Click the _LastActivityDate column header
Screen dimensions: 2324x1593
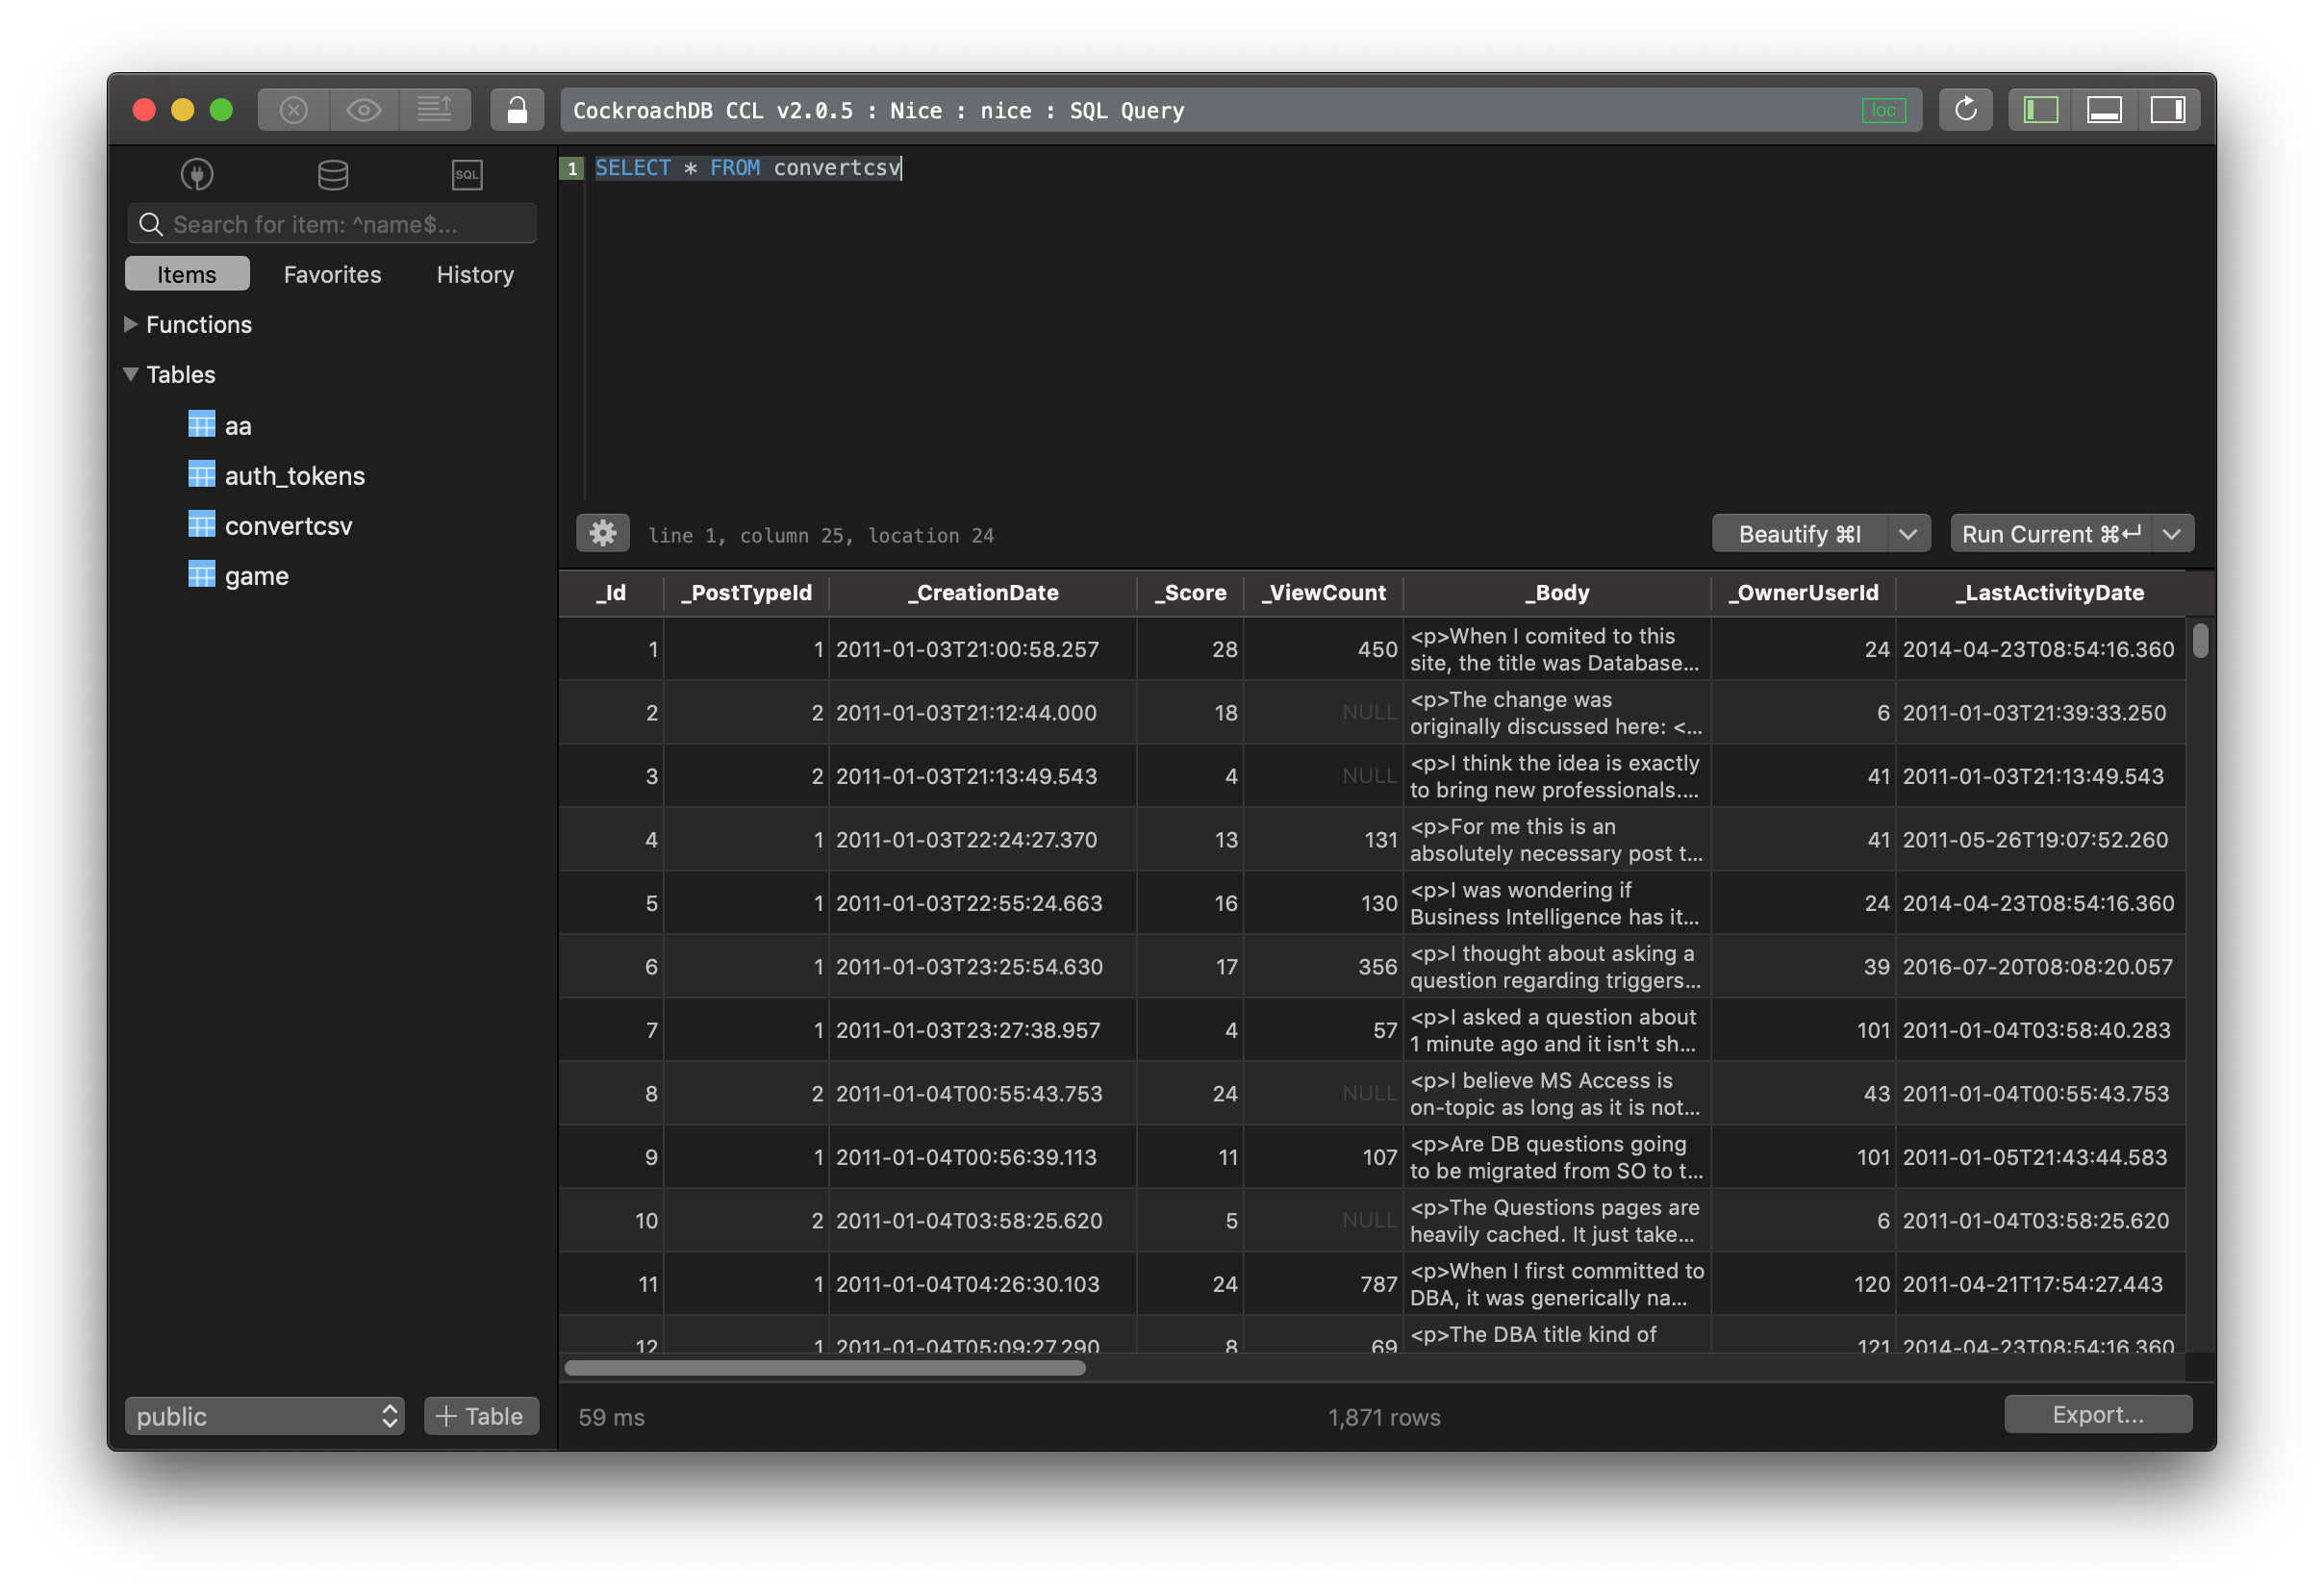click(2049, 593)
